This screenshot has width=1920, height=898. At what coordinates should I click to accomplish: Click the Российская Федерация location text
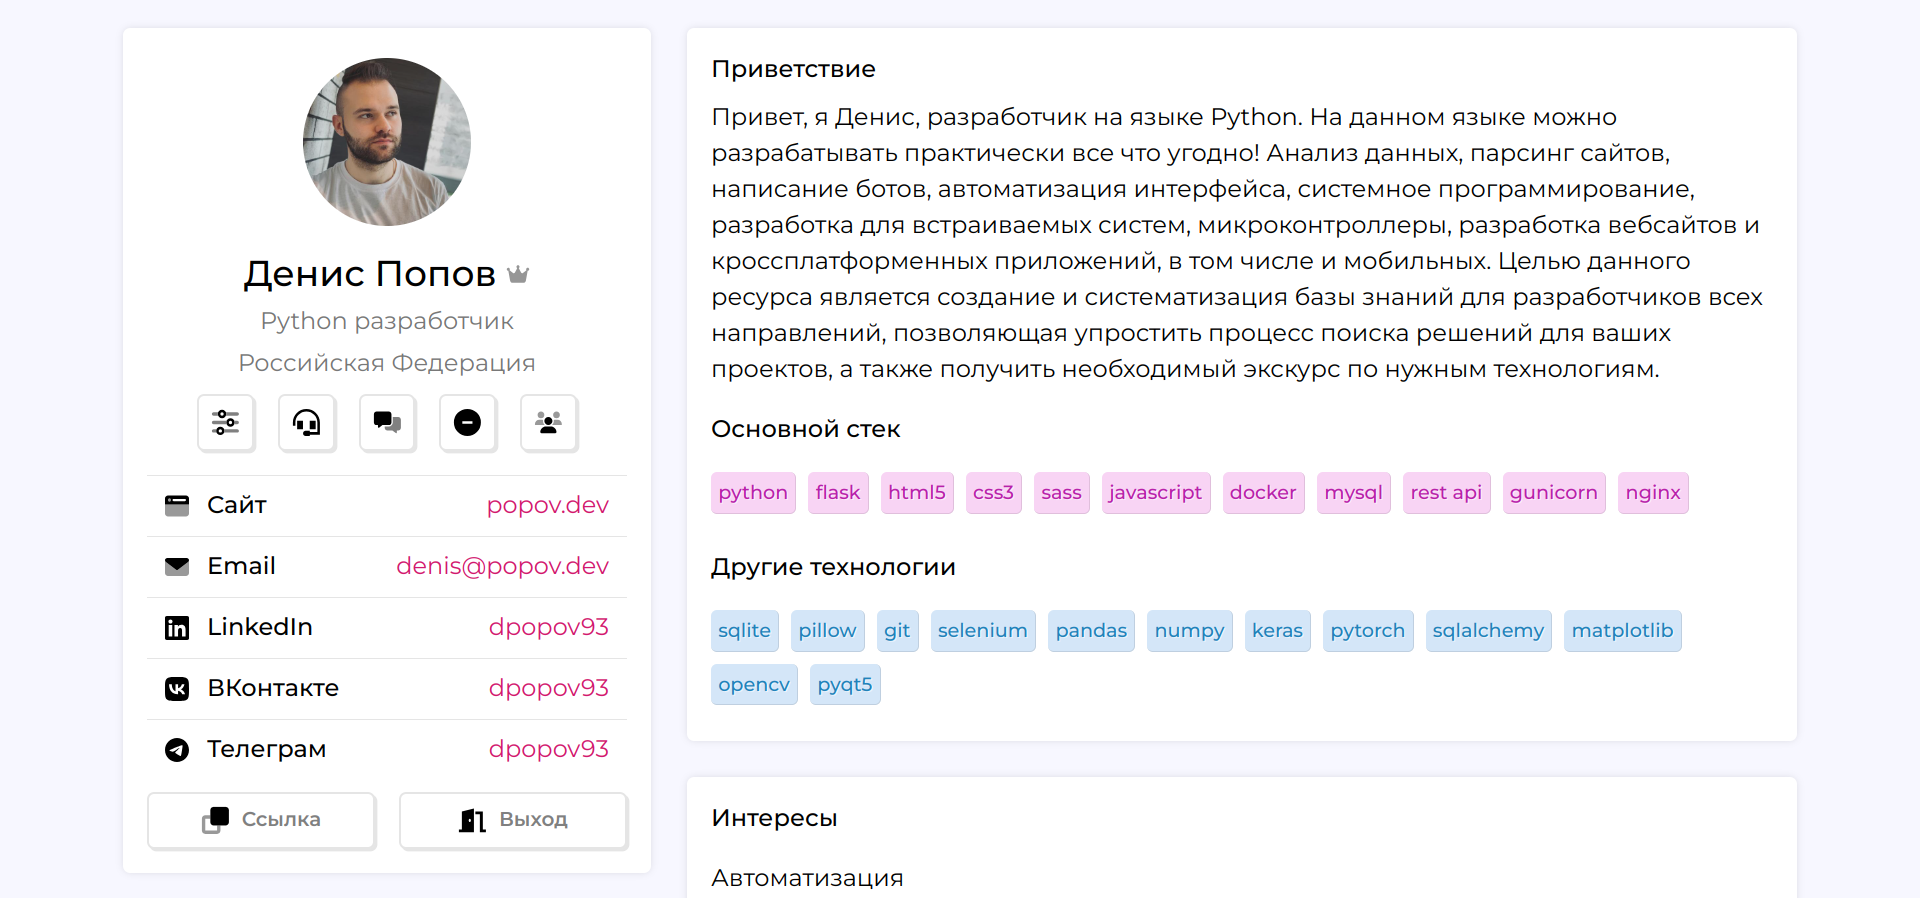(387, 363)
